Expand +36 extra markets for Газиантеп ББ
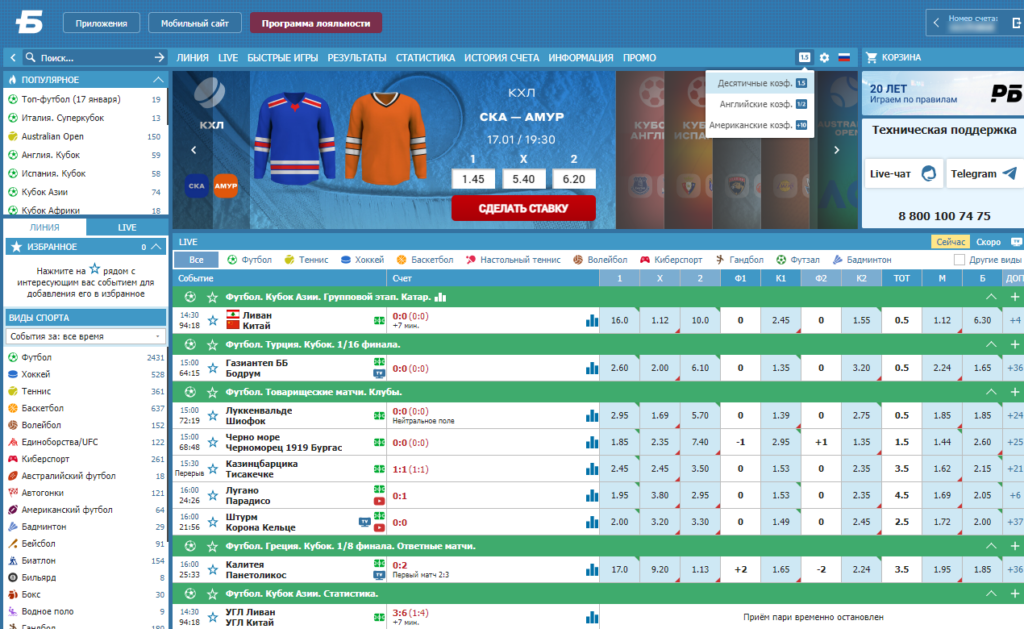Viewport: 1024px width, 629px height. click(1015, 368)
